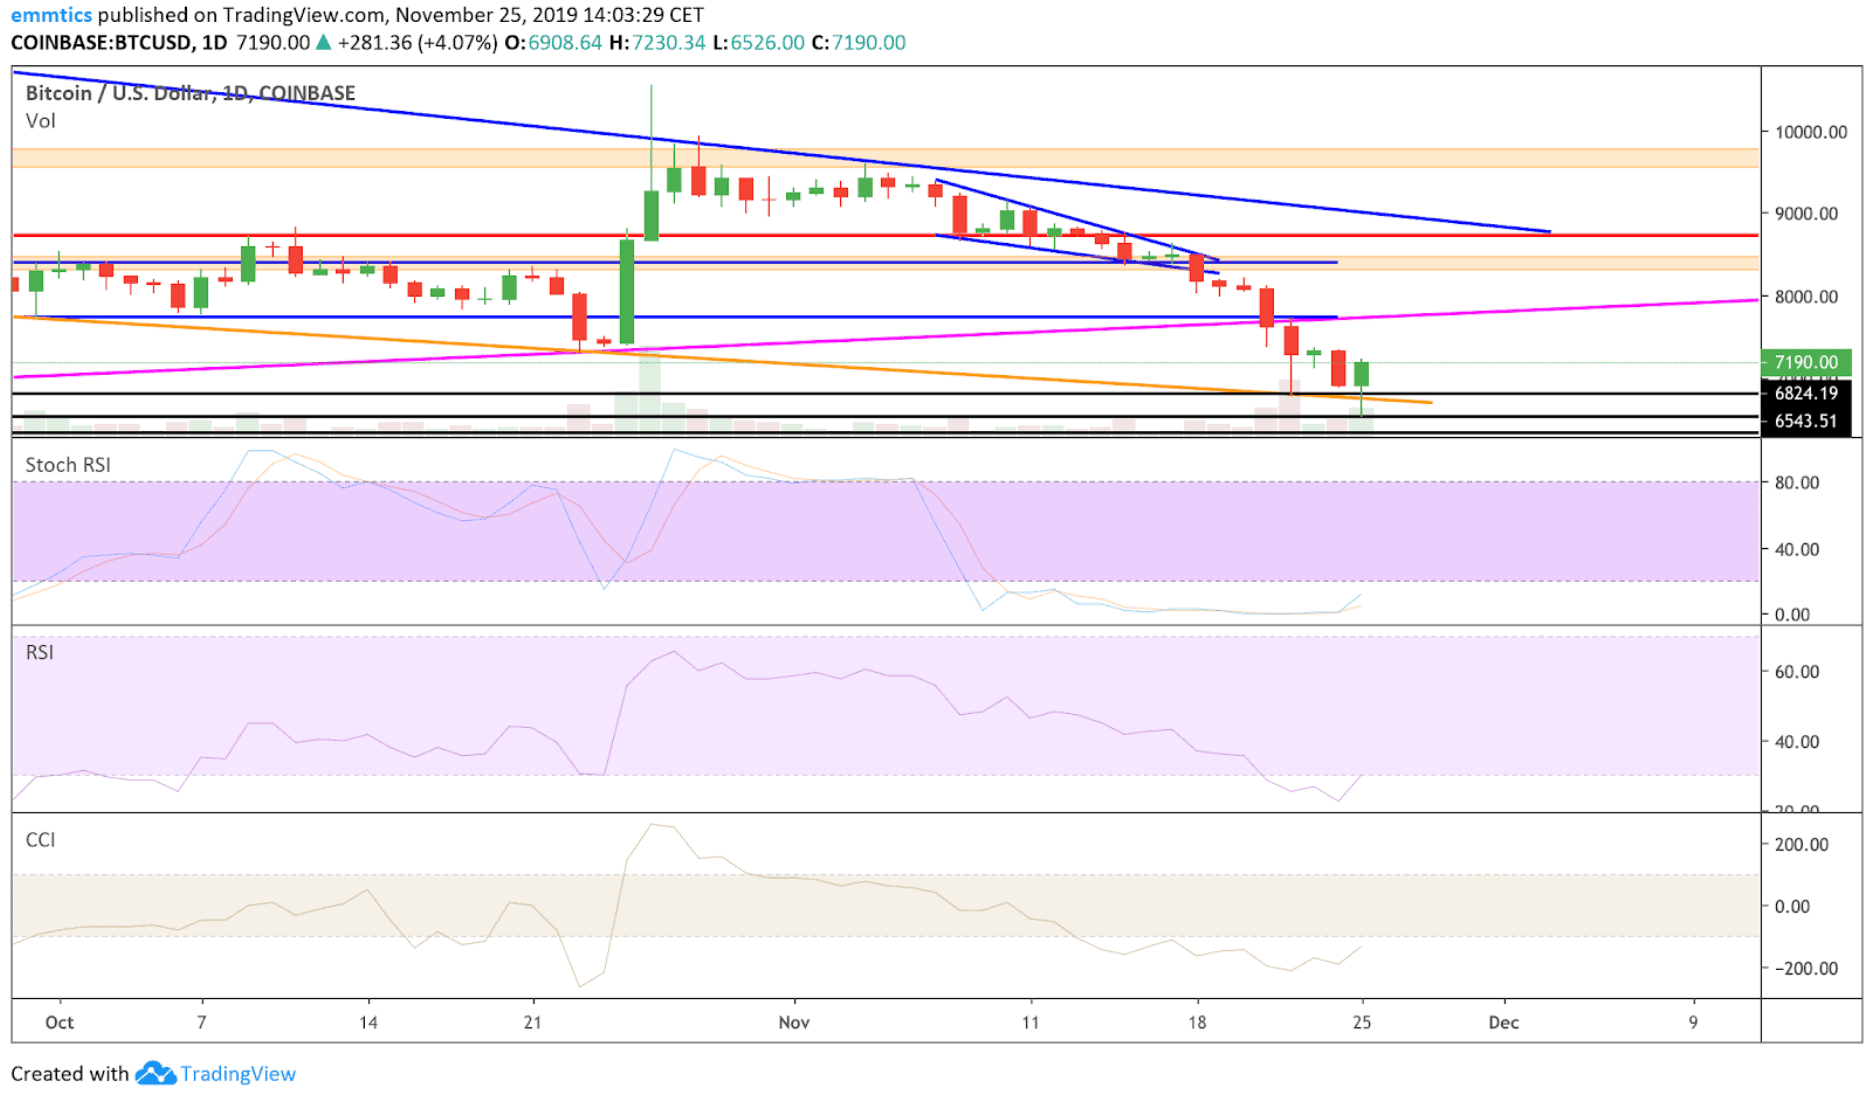Click the 6543.51 black price label

(1806, 421)
